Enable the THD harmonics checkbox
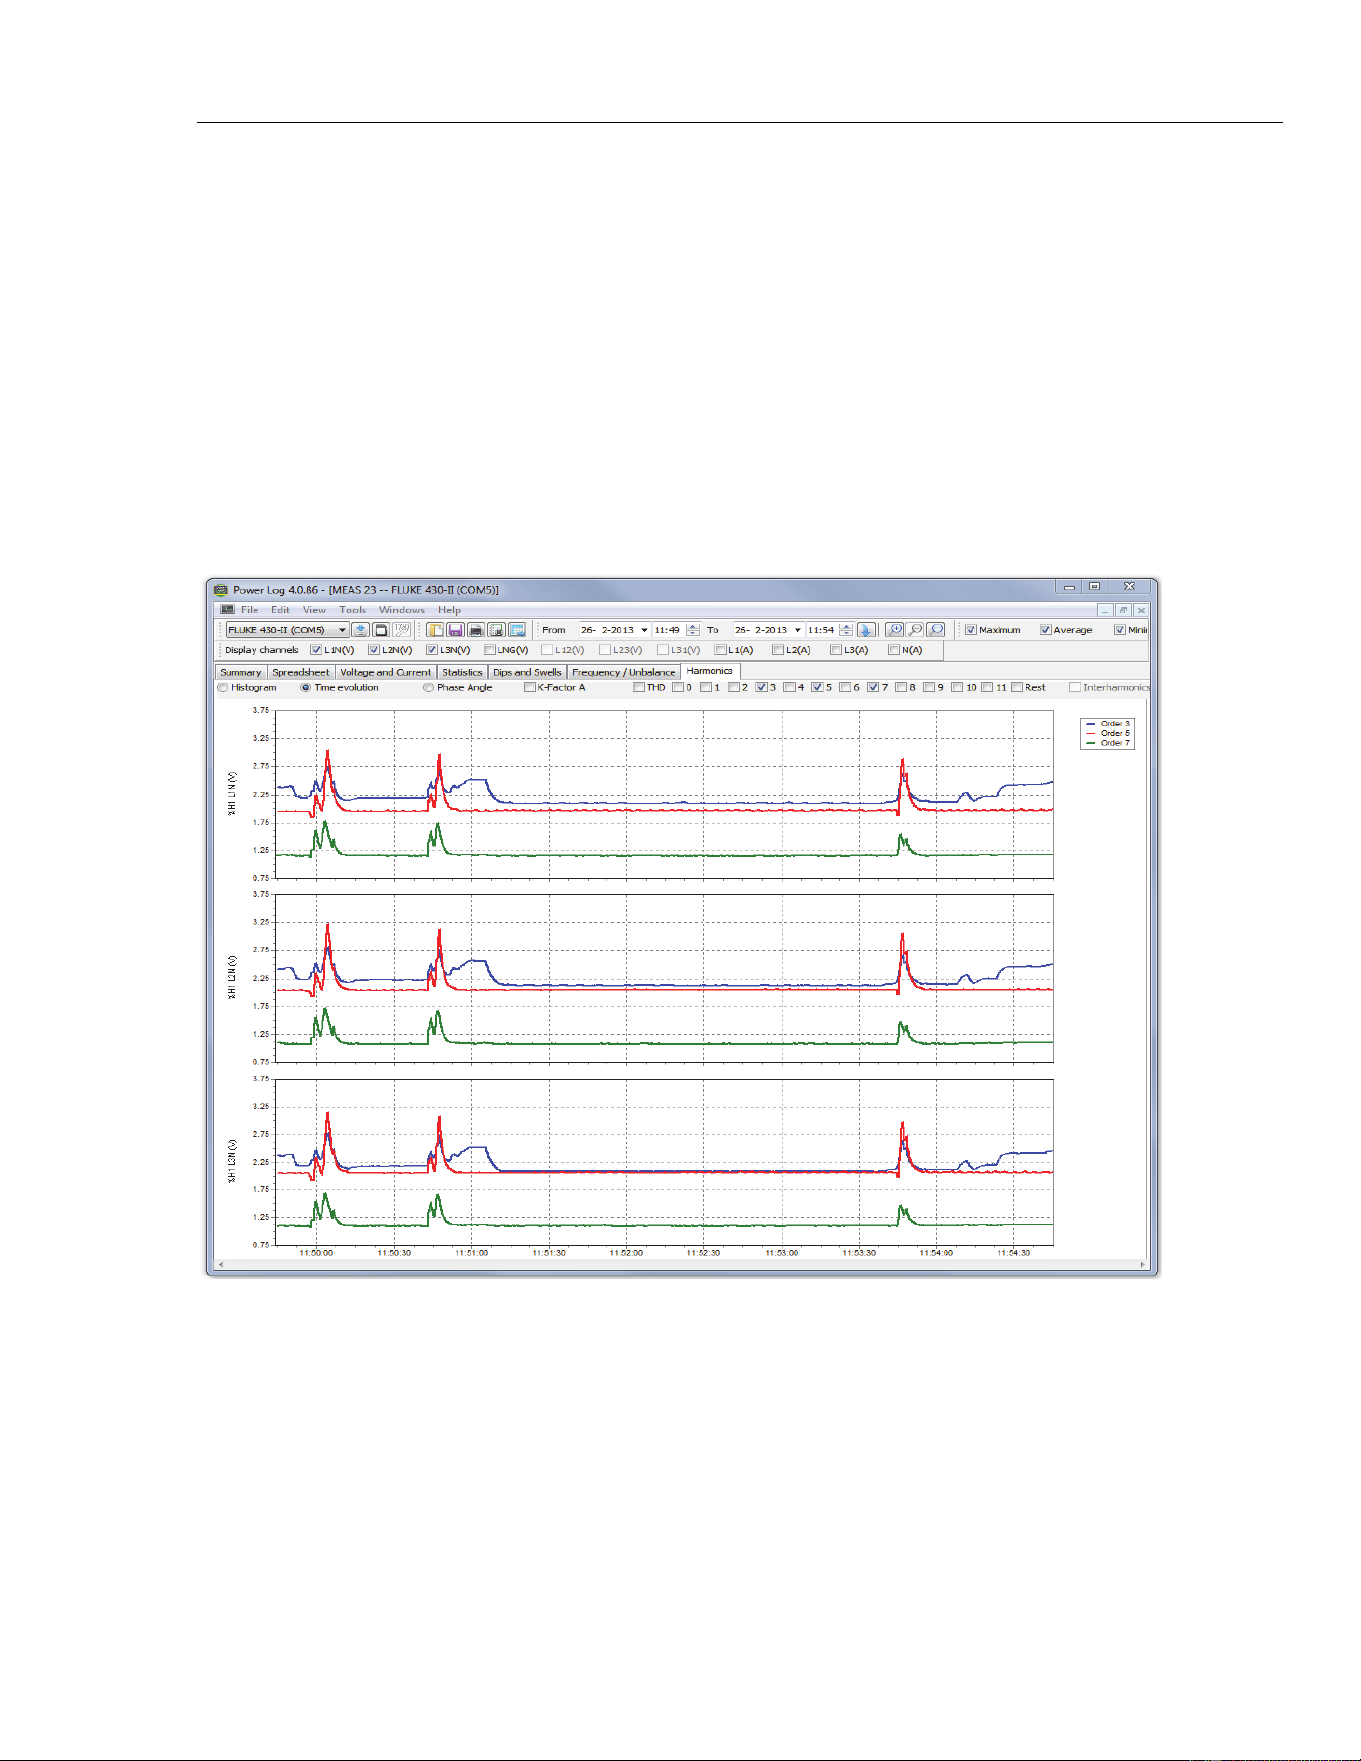 pos(638,688)
